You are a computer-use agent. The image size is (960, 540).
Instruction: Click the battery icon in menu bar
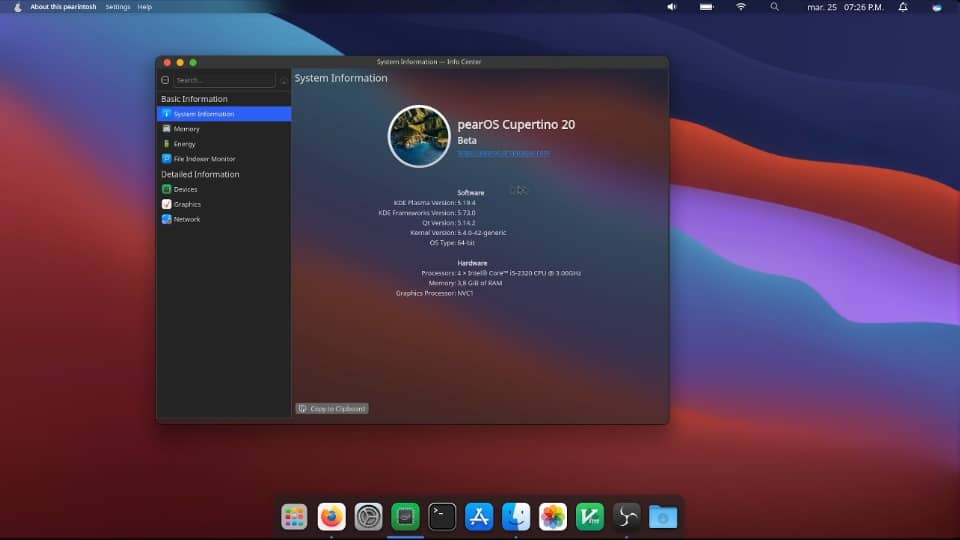point(707,7)
